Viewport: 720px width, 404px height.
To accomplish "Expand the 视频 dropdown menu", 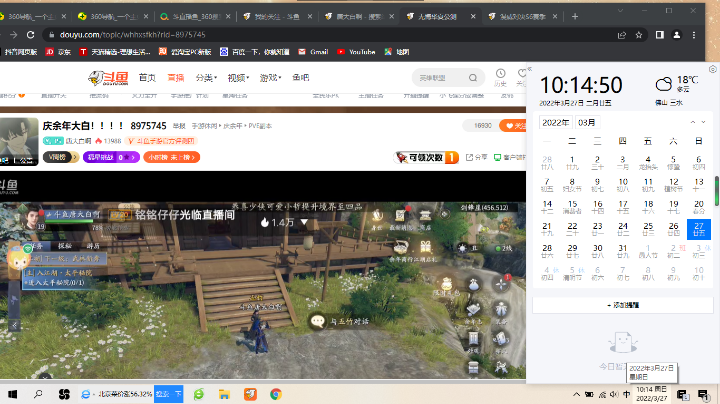I will click(x=238, y=78).
